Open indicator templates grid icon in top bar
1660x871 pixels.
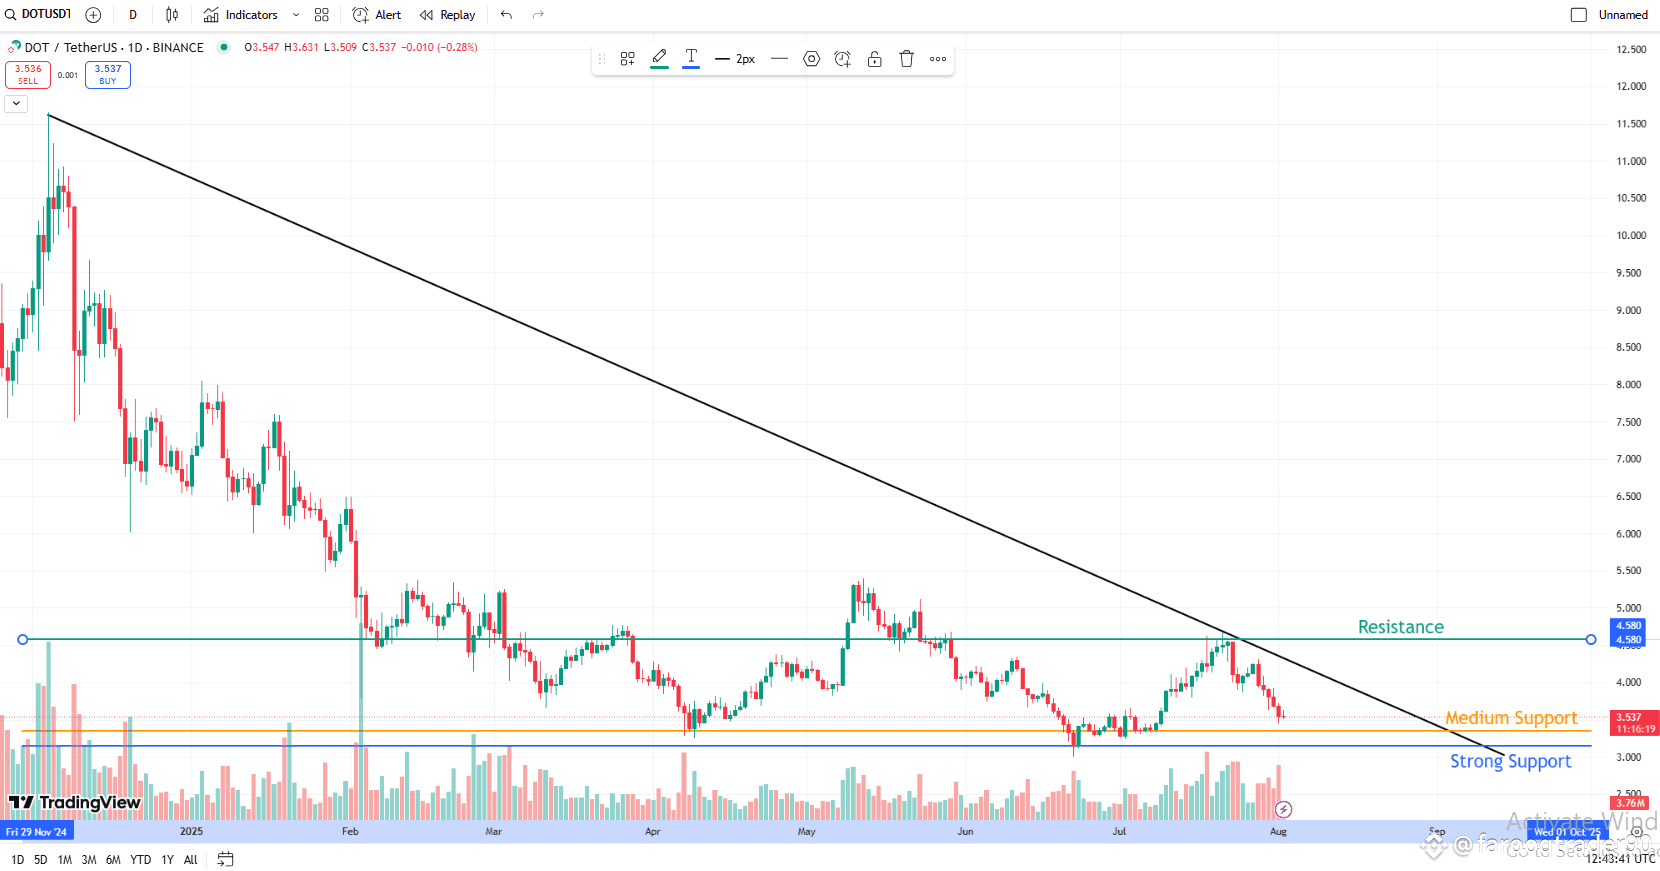coord(322,15)
